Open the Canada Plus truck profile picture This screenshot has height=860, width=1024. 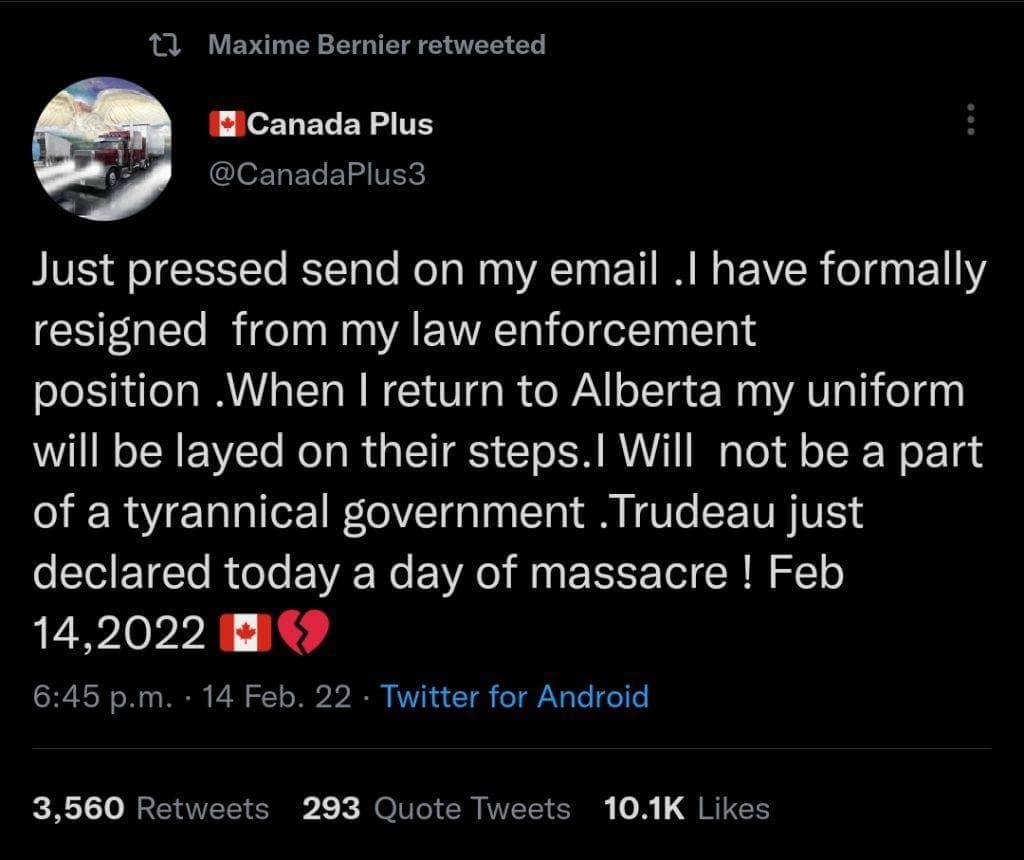point(104,148)
